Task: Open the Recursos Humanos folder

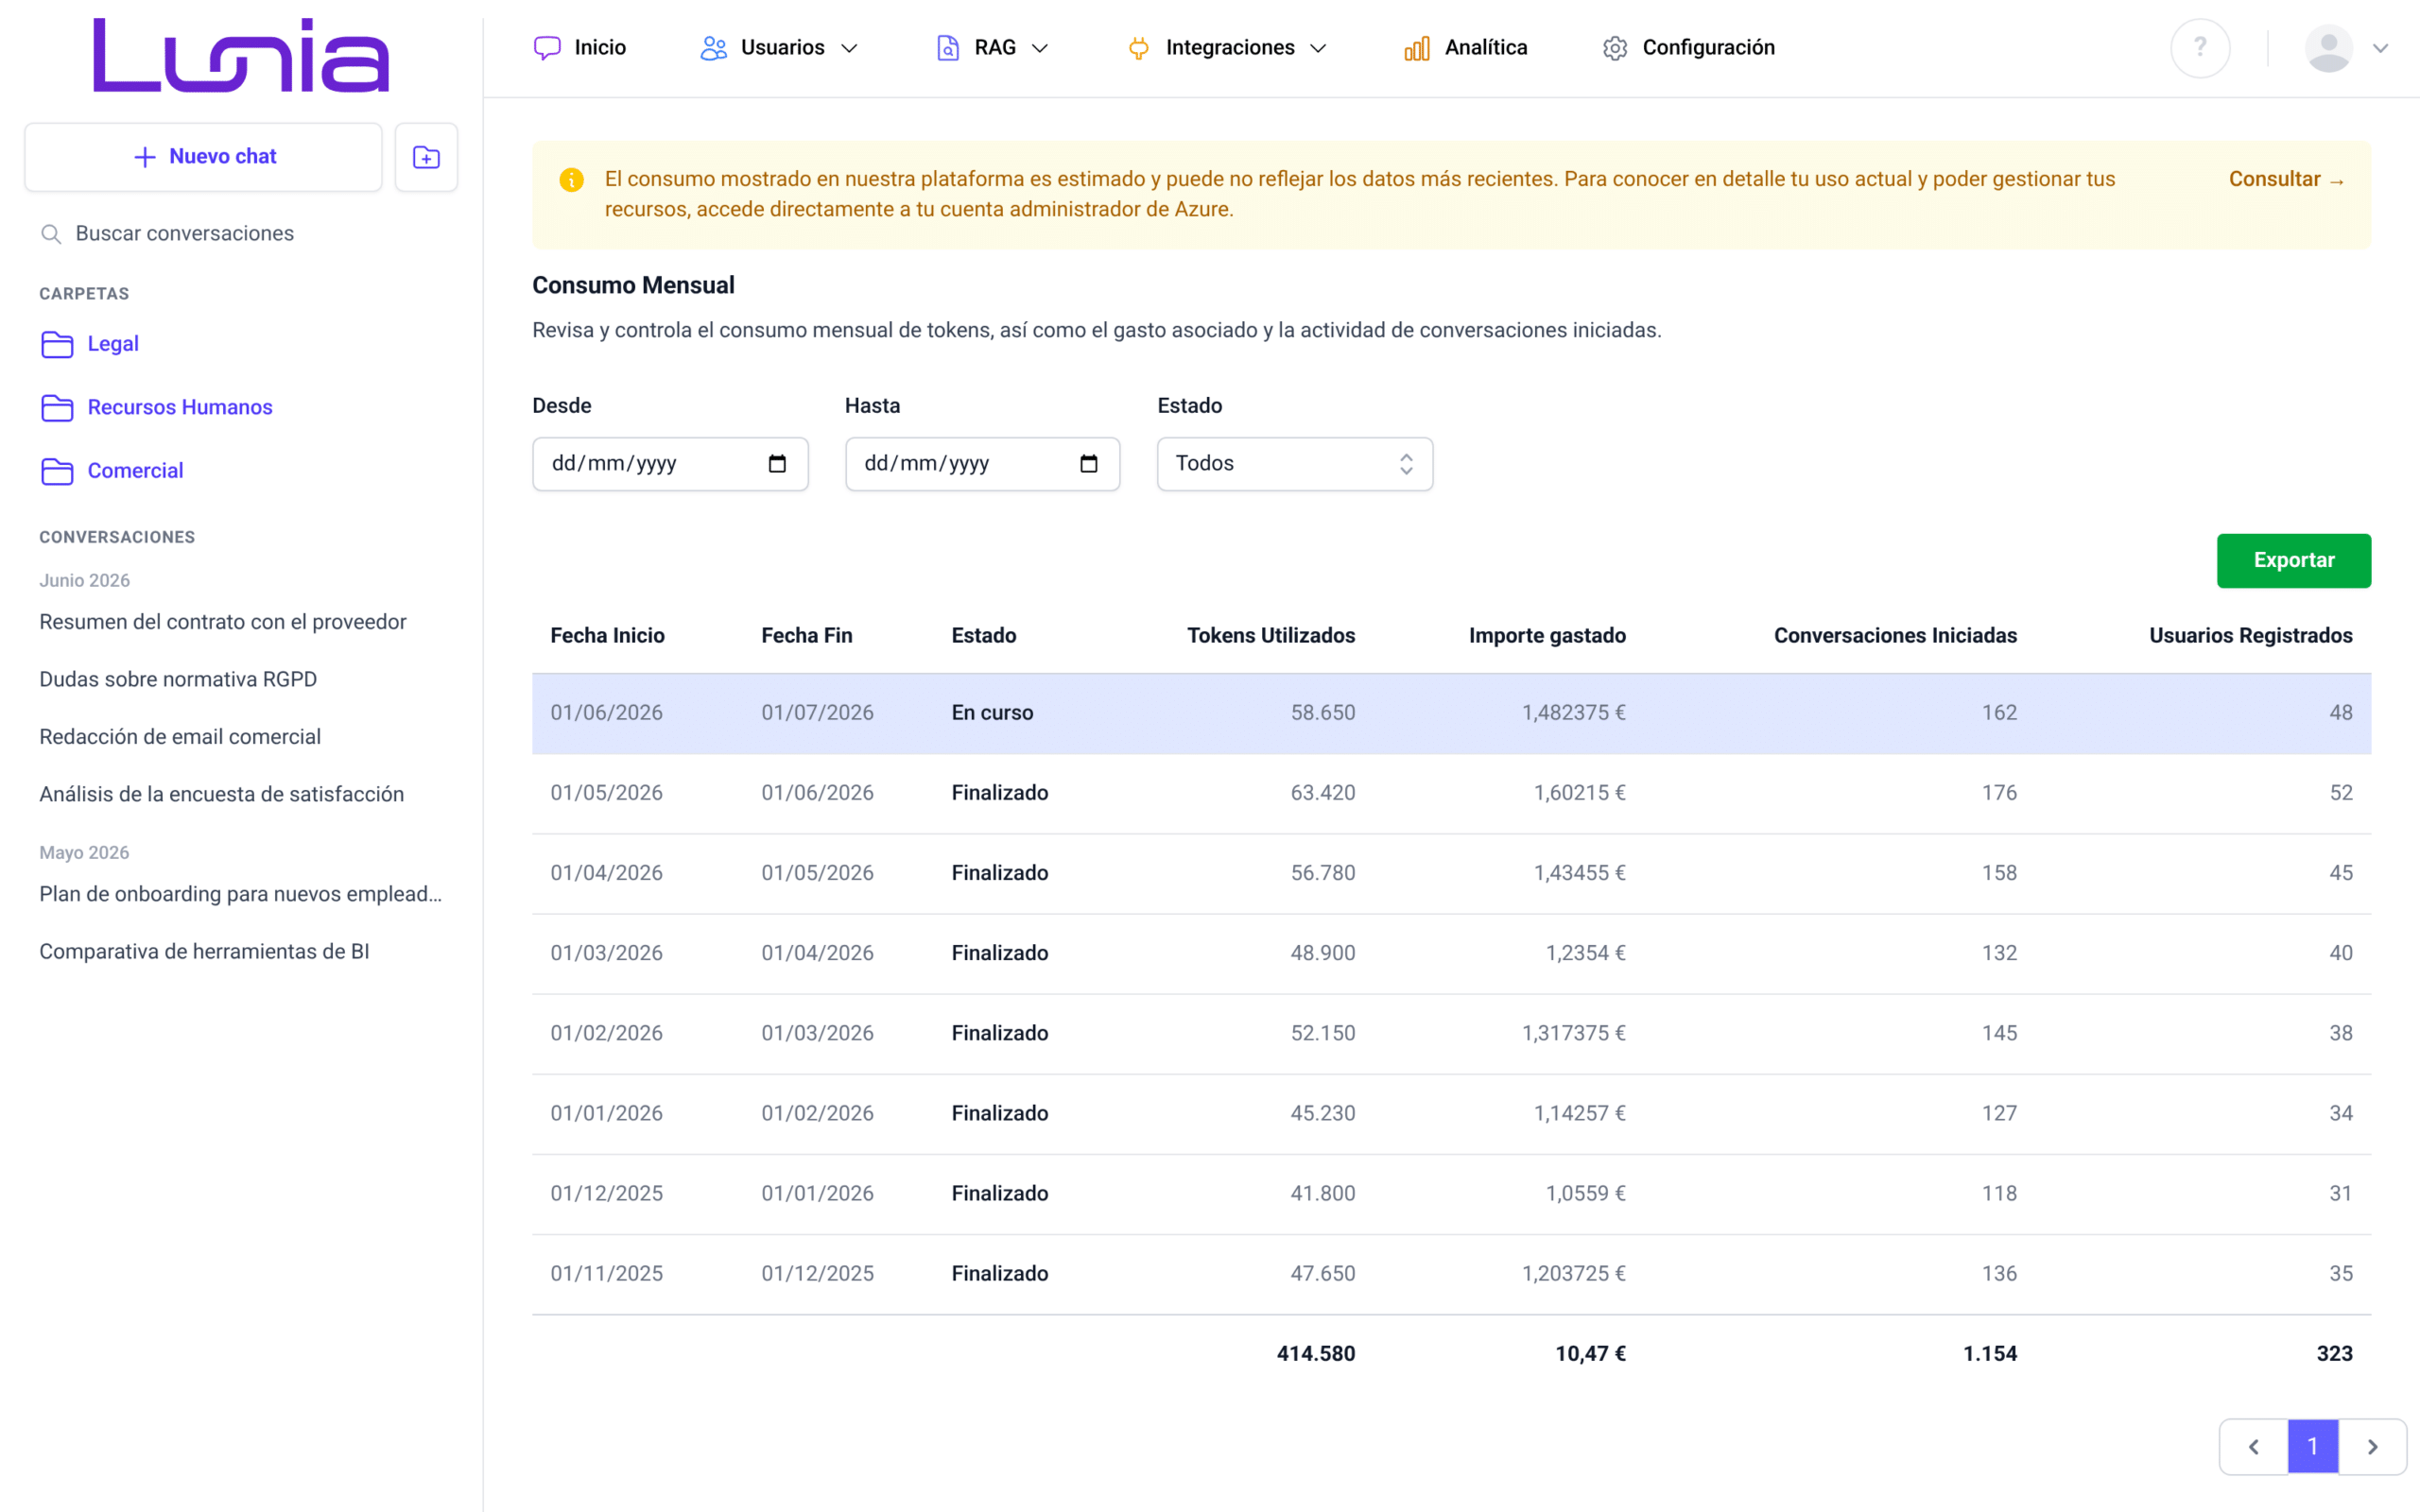Action: (x=157, y=408)
